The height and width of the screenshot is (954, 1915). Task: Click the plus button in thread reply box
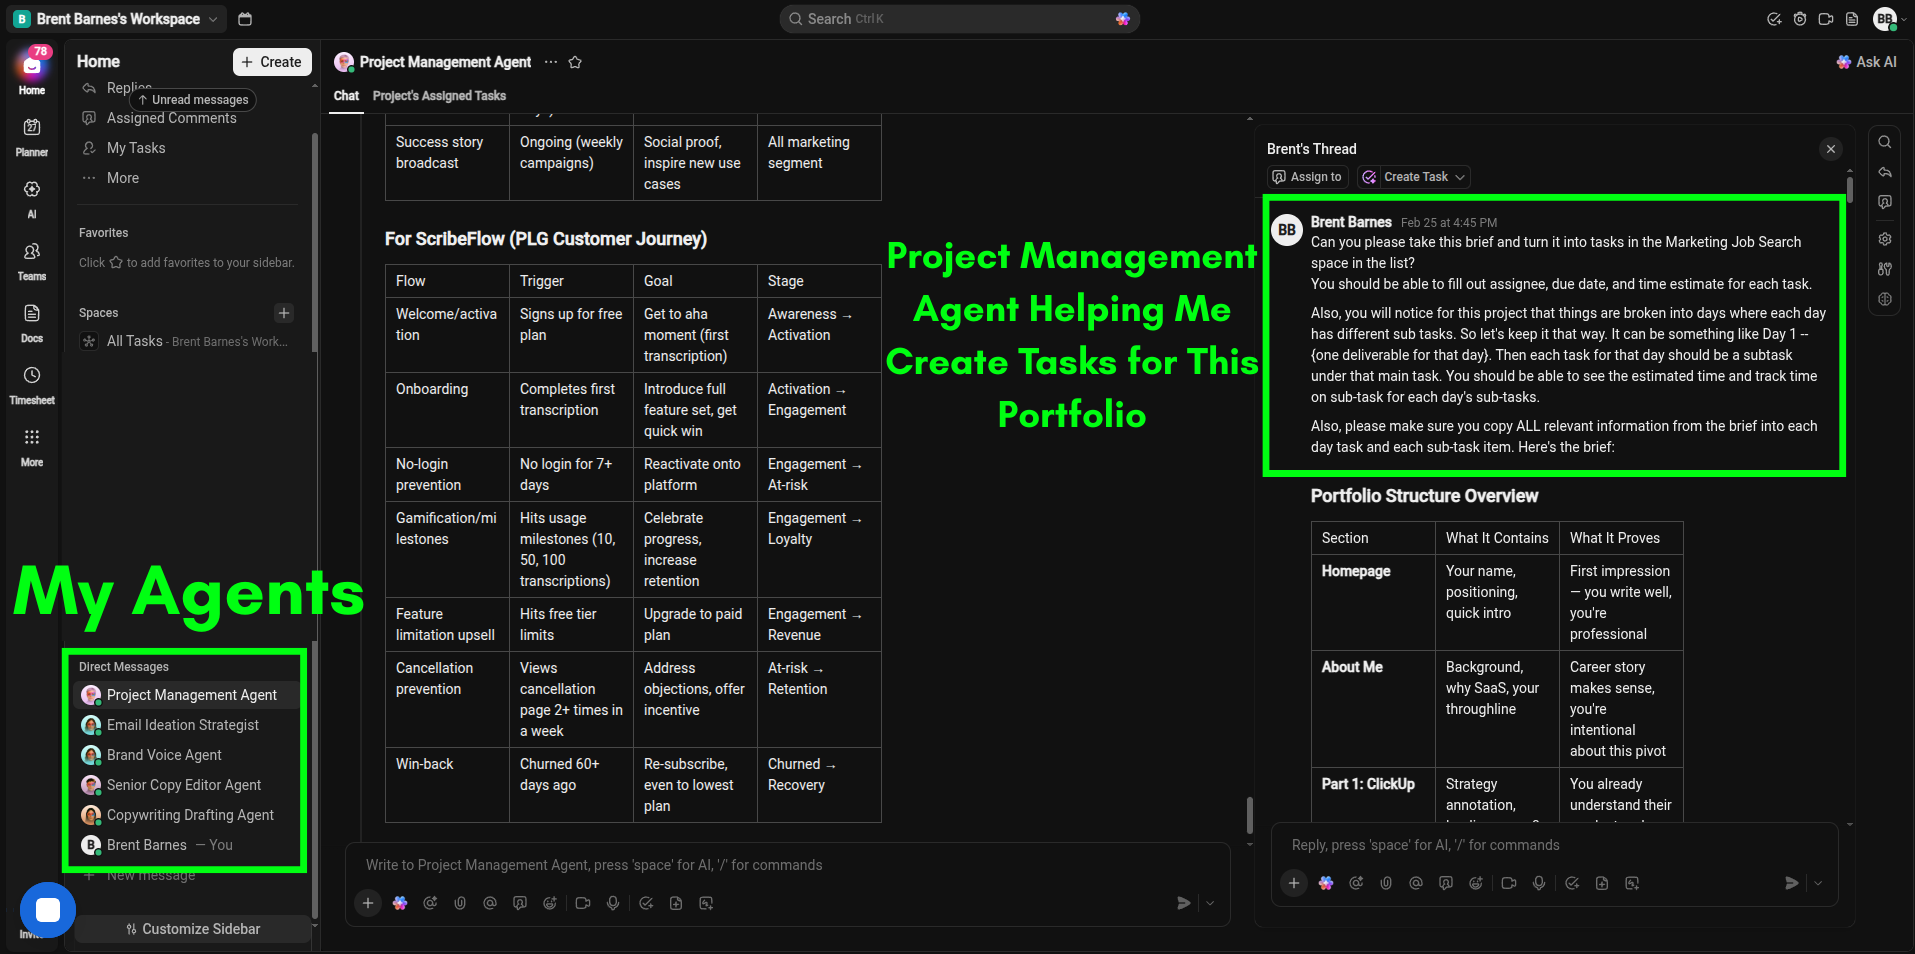click(1294, 883)
